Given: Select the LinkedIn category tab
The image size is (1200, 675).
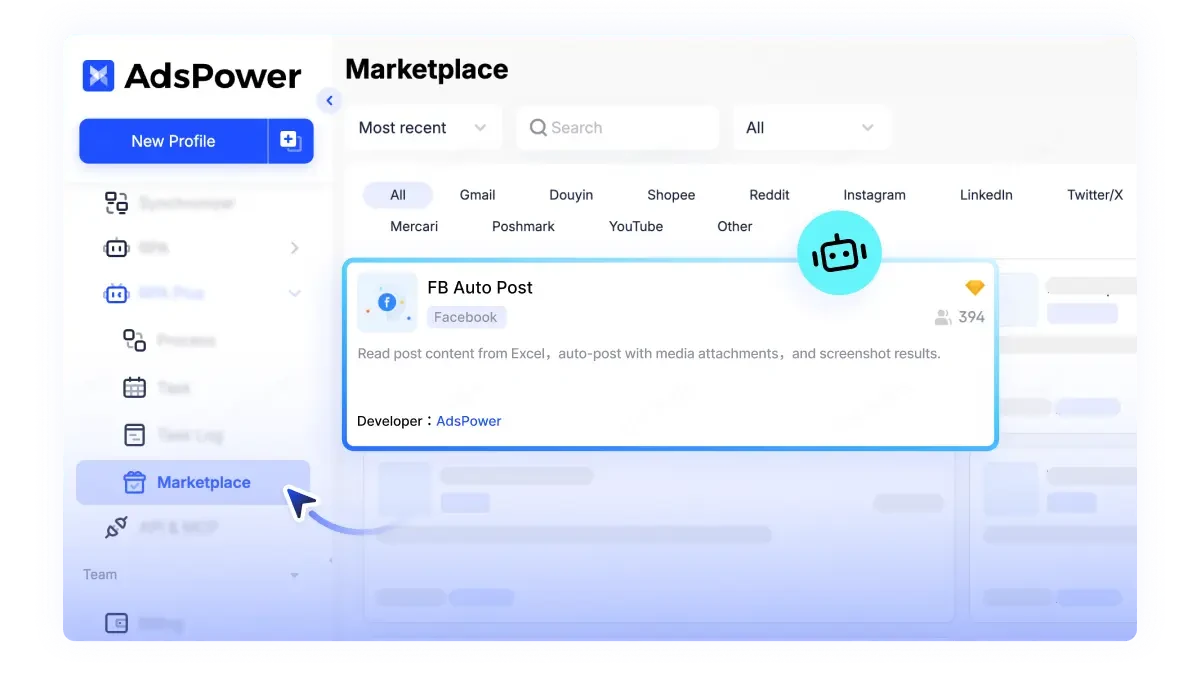Looking at the screenshot, I should [986, 195].
